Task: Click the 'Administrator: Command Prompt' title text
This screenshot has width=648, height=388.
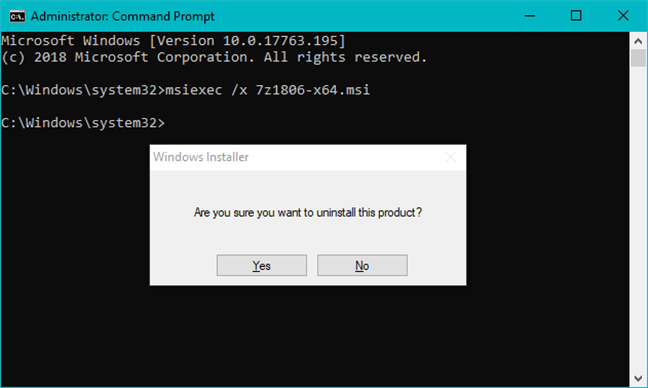Action: tap(122, 16)
